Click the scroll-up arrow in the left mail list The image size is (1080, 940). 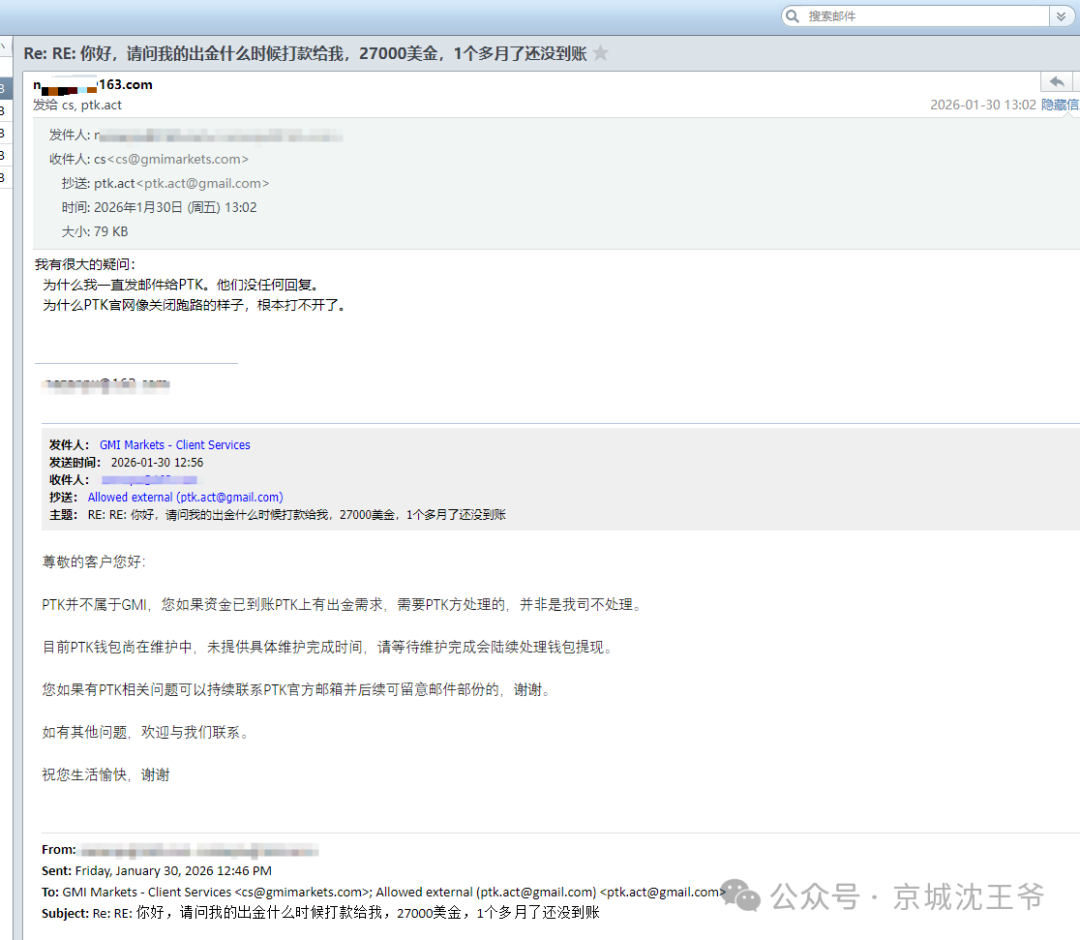point(4,45)
